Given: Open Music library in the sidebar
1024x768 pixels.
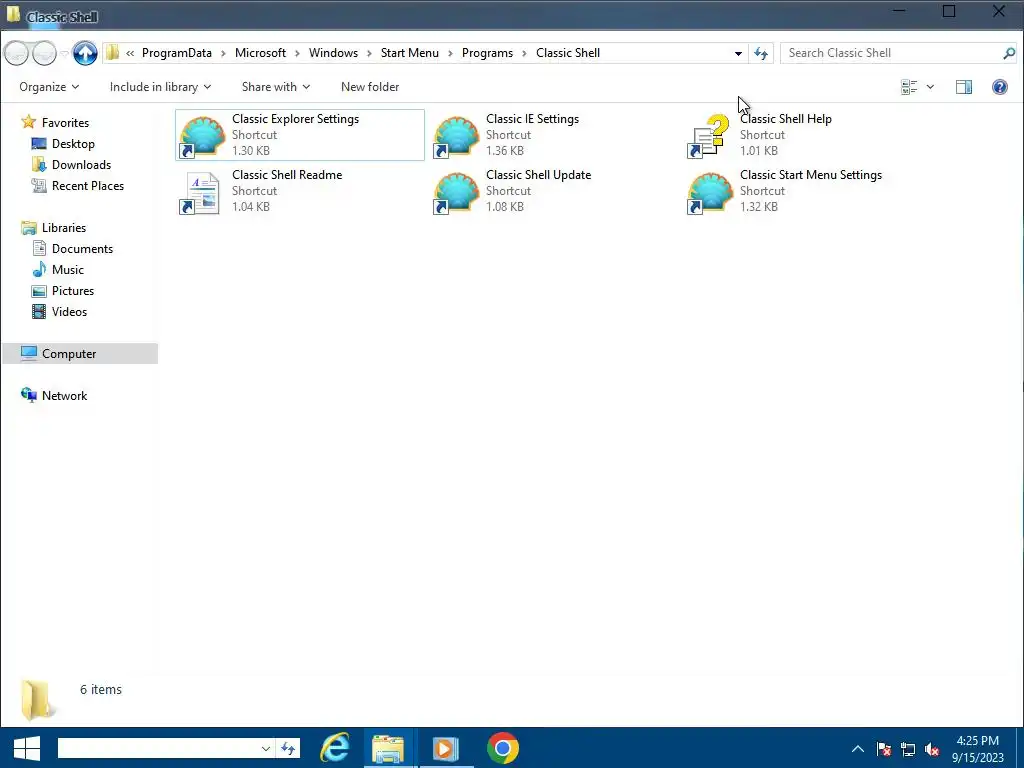Looking at the screenshot, I should (x=68, y=270).
